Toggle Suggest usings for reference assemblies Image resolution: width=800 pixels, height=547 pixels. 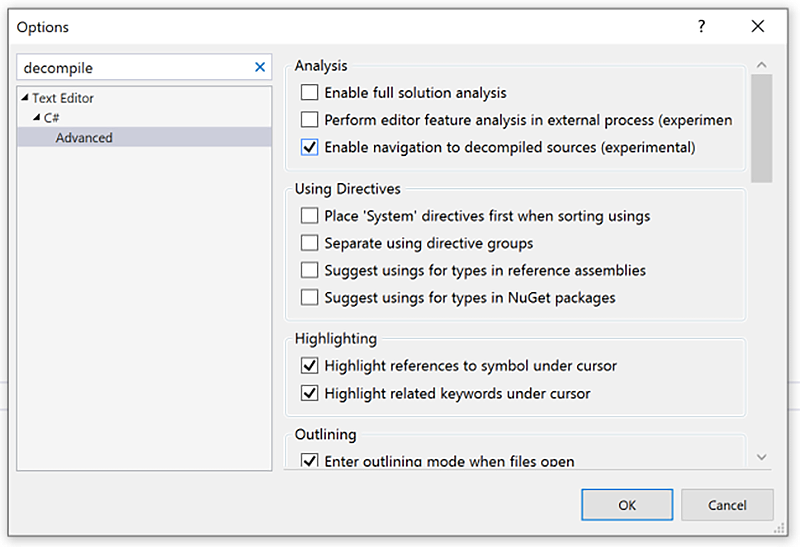[x=310, y=270]
